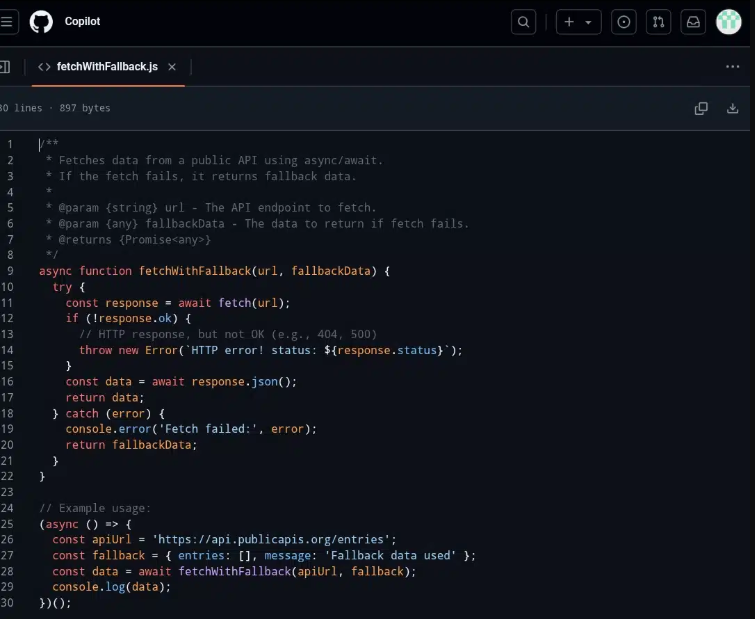Click the console.error call on line 19
Viewport: 755px width, 619px height.
point(103,429)
